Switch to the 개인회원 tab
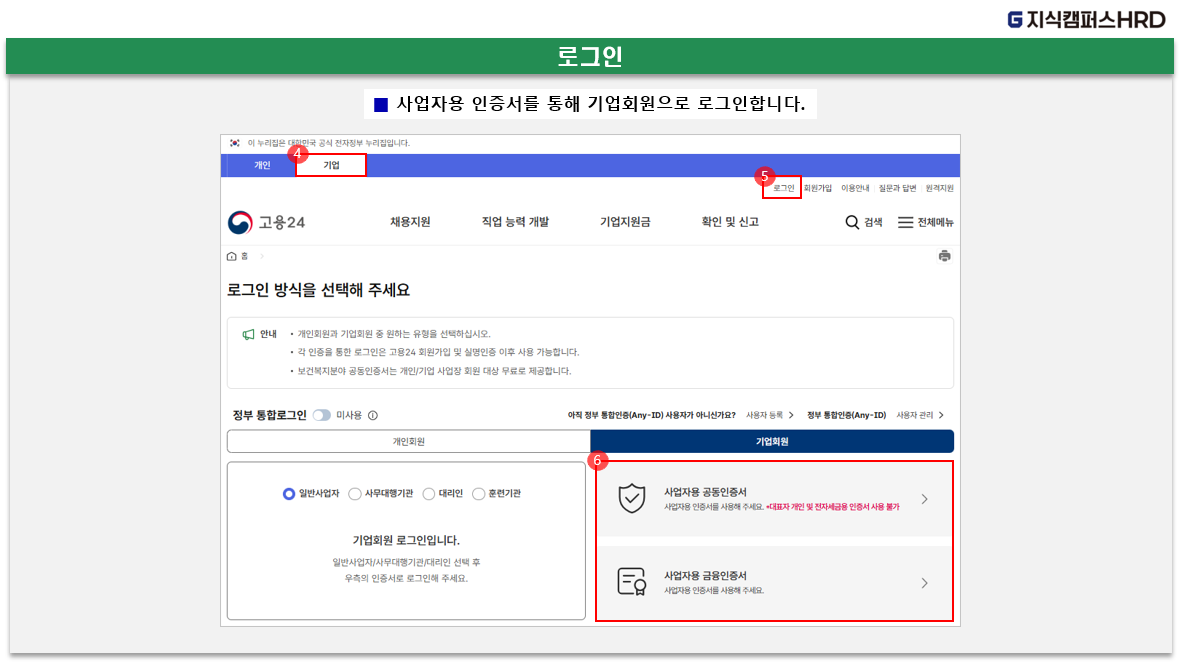This screenshot has width=1181, height=663. tap(408, 441)
